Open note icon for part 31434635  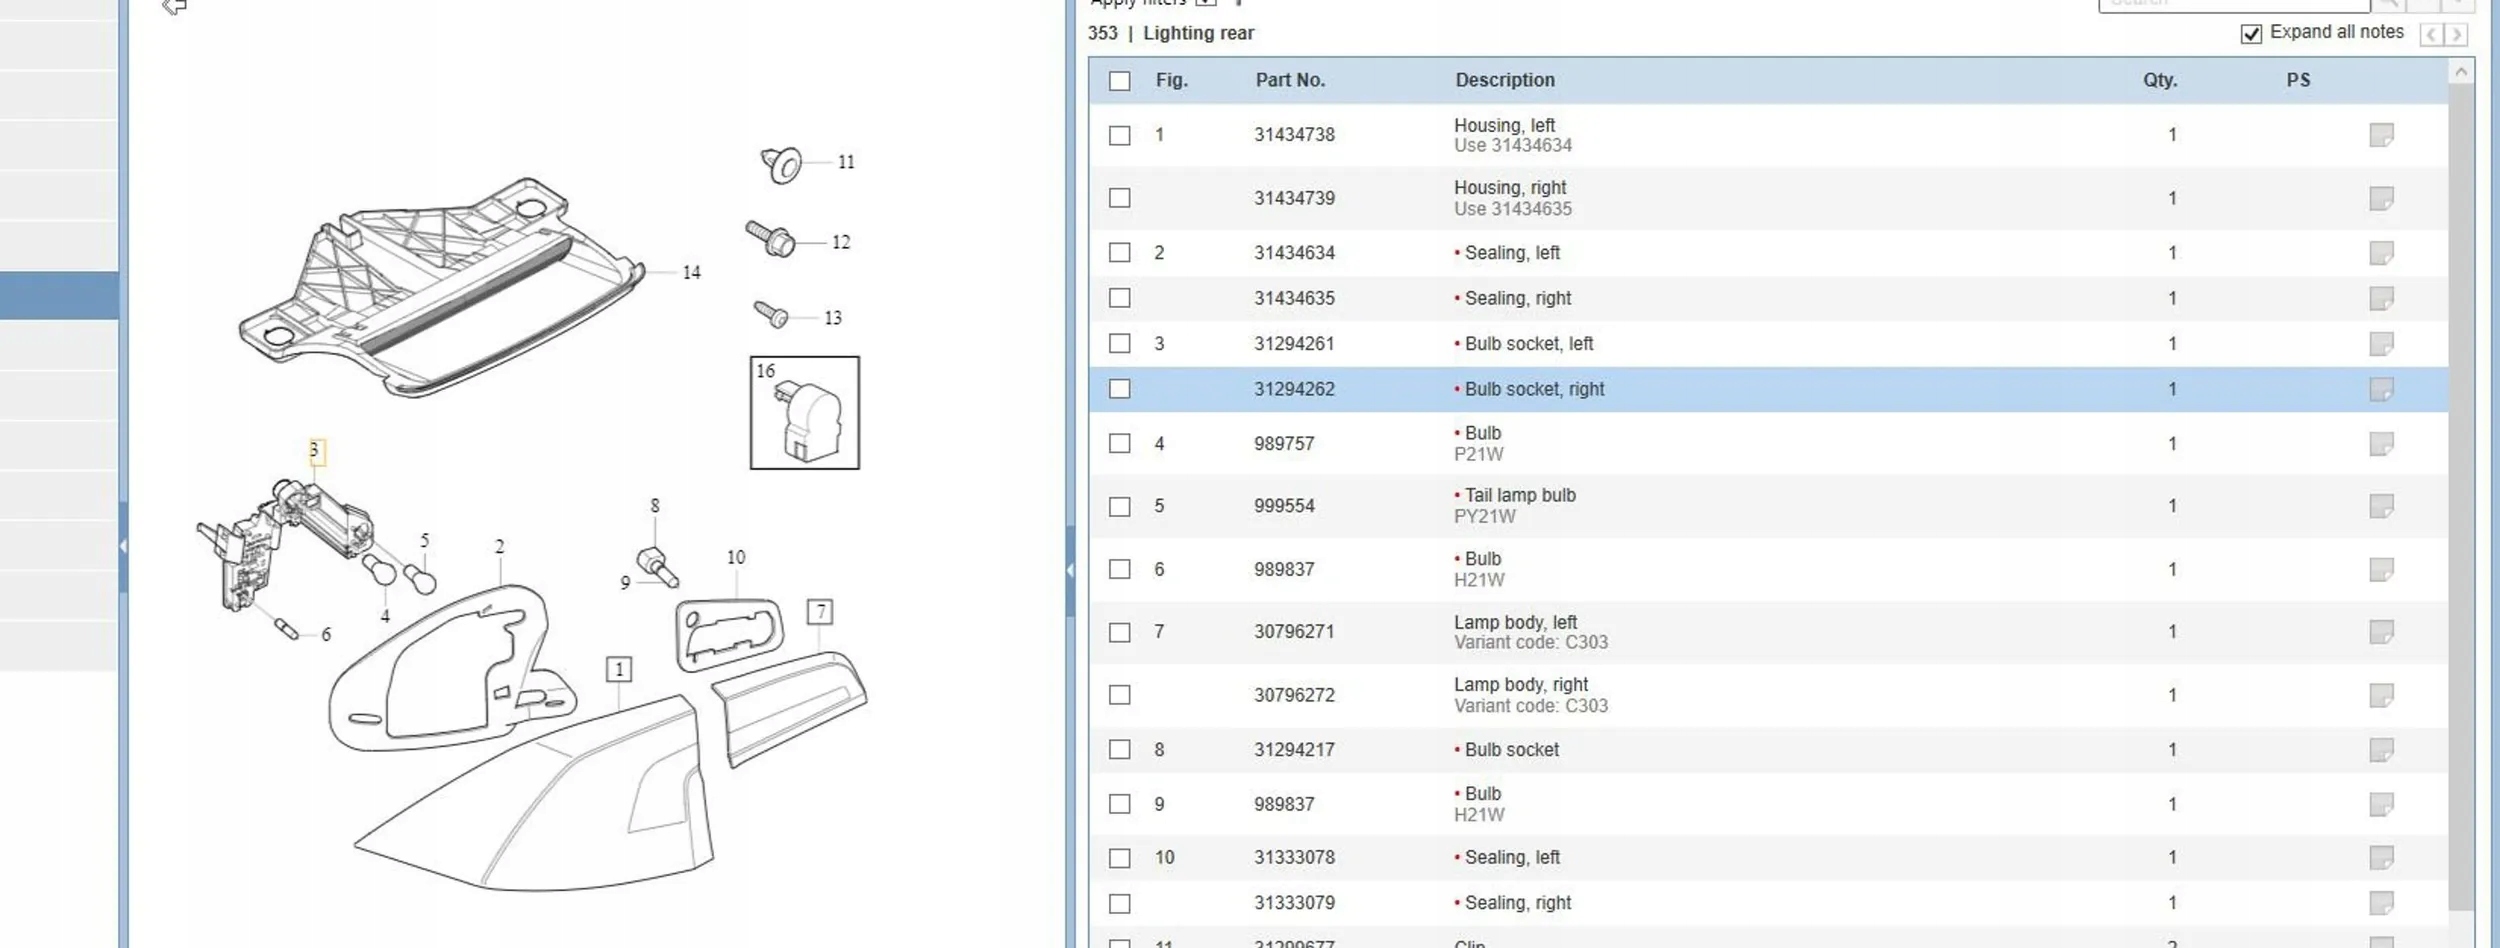pos(2381,298)
